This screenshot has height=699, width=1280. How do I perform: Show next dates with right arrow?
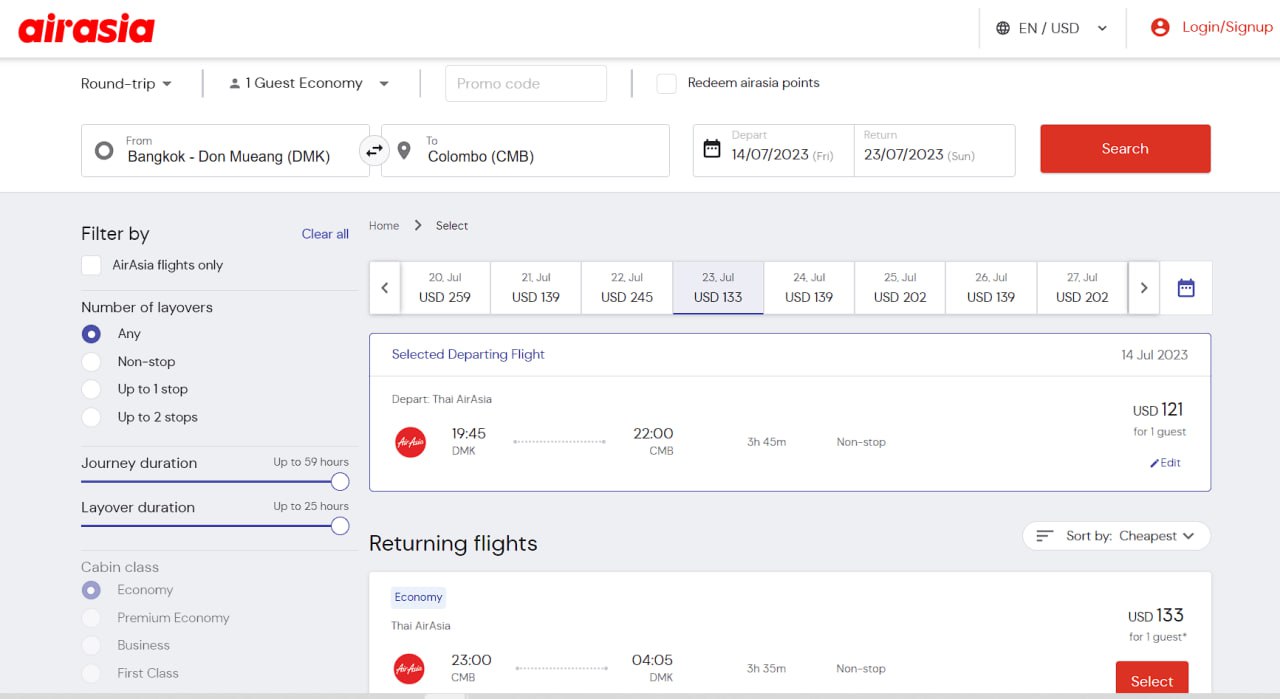coord(1144,288)
